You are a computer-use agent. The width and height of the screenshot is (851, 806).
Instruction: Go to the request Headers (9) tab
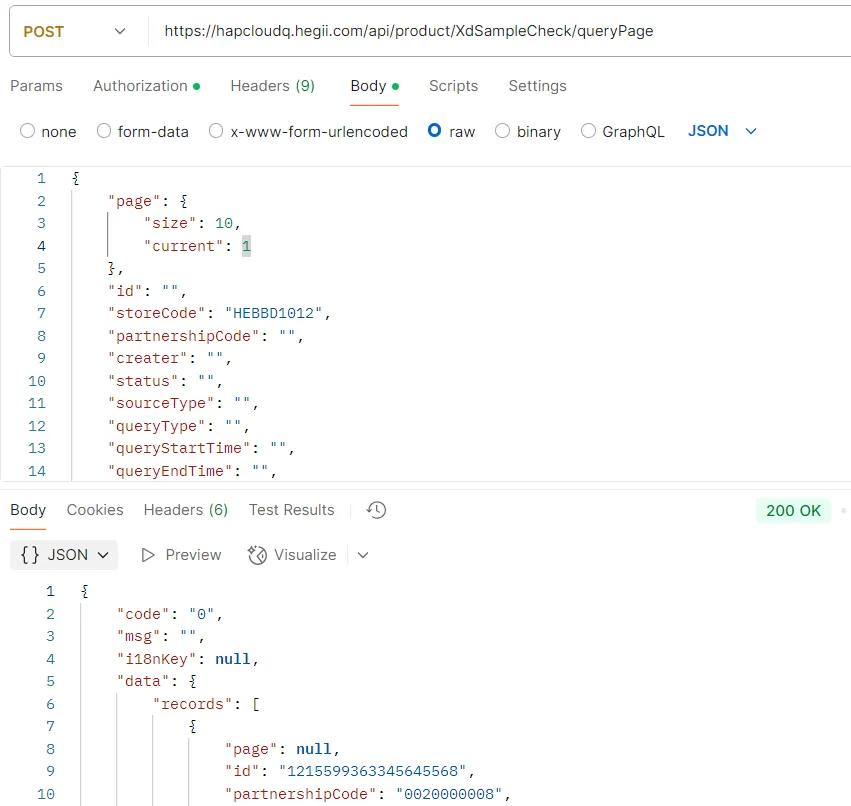click(x=272, y=86)
